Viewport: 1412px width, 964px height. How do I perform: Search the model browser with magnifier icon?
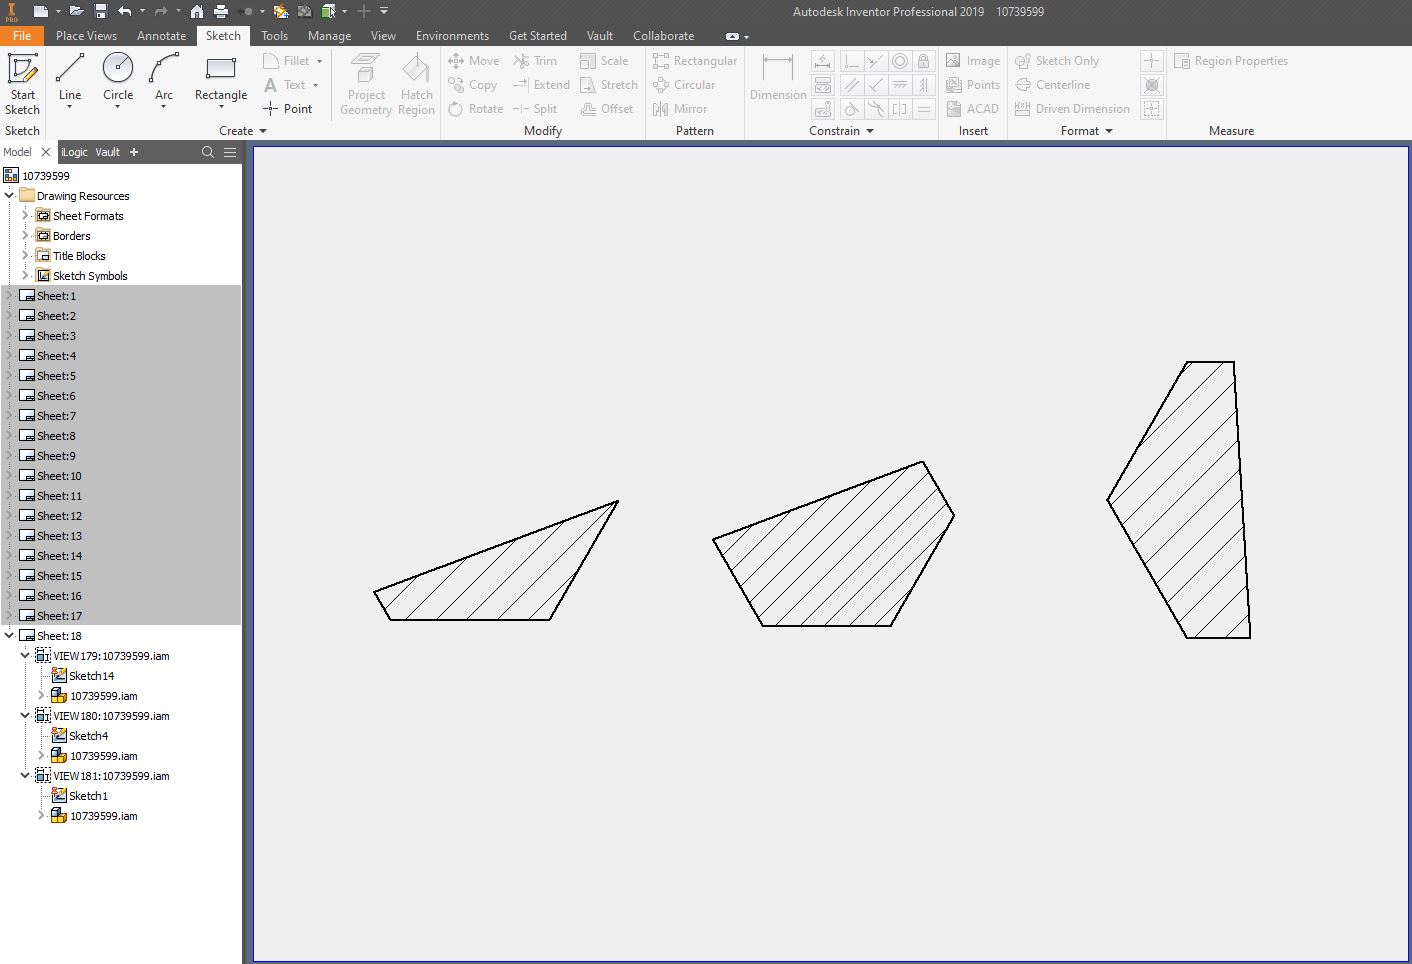click(208, 152)
